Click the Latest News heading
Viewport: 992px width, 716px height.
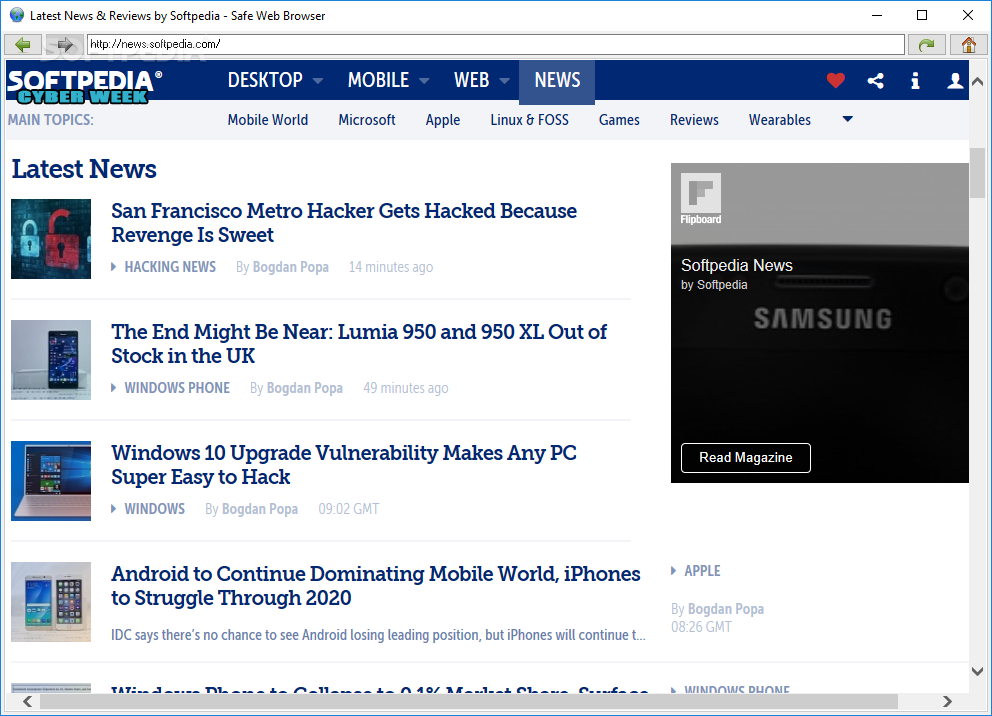coord(84,169)
